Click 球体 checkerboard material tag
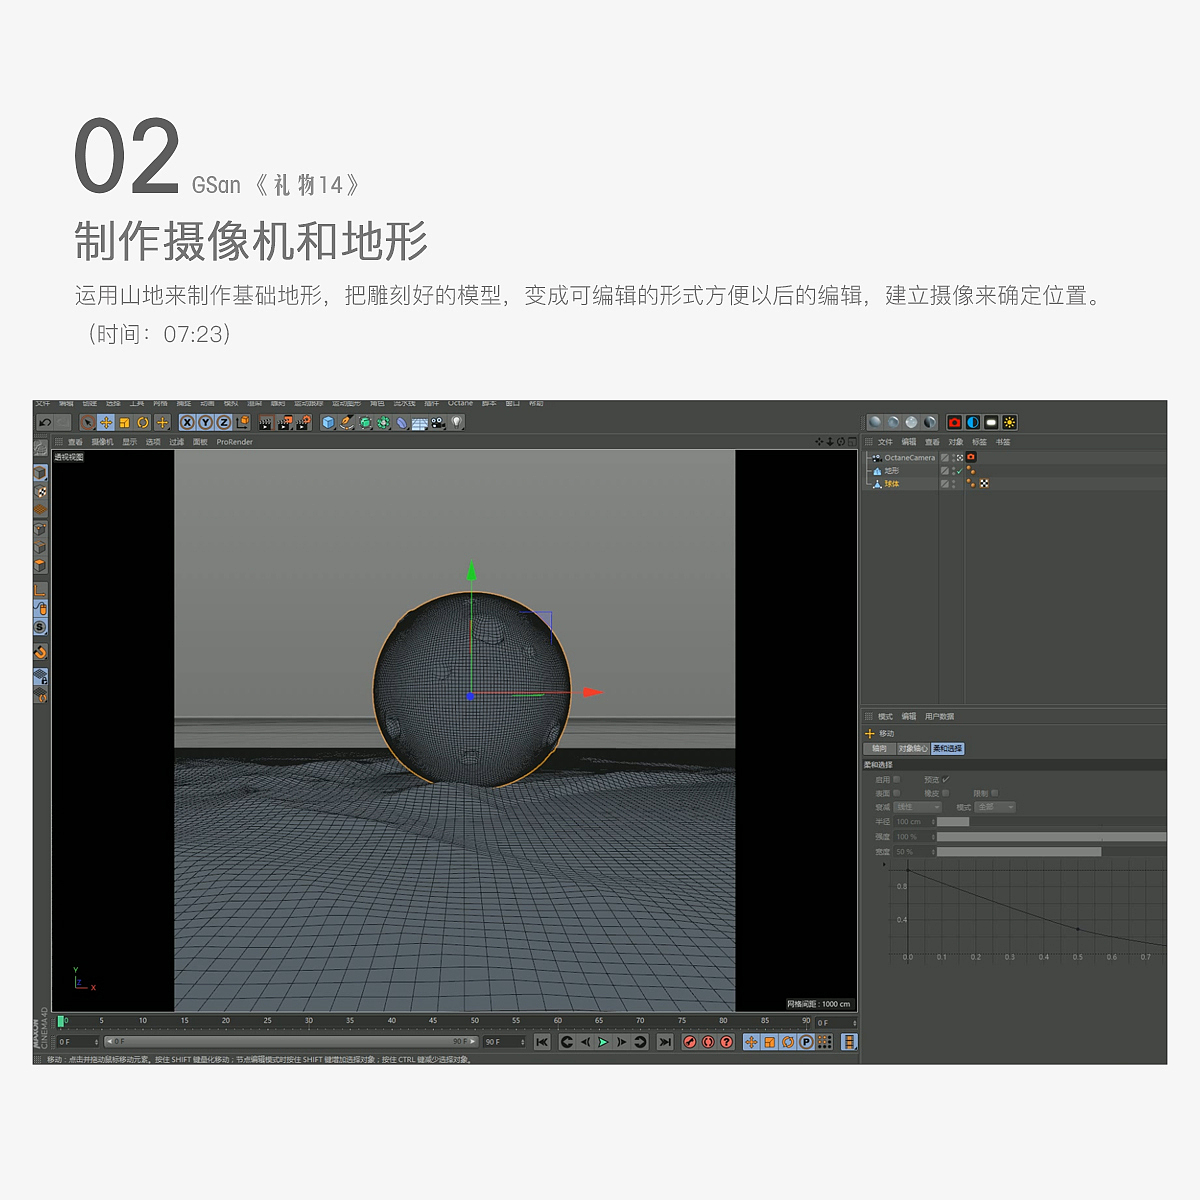The width and height of the screenshot is (1200, 1200). coord(984,484)
